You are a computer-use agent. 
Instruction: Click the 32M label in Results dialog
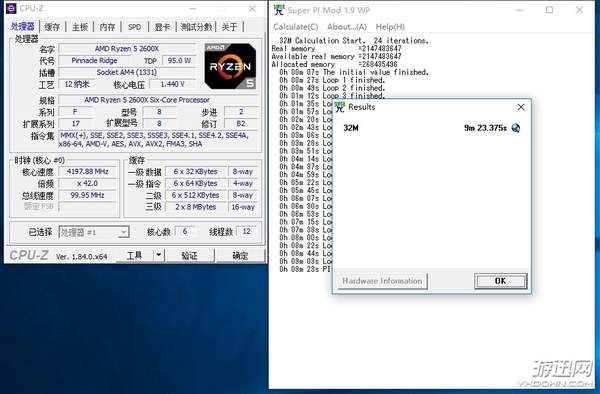point(351,128)
